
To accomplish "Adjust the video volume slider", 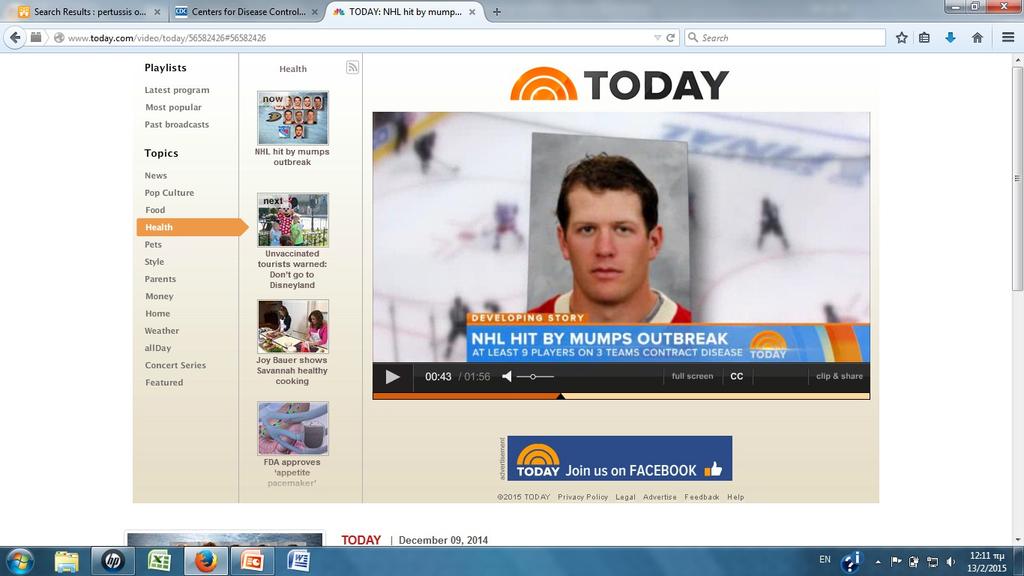I will tap(536, 376).
